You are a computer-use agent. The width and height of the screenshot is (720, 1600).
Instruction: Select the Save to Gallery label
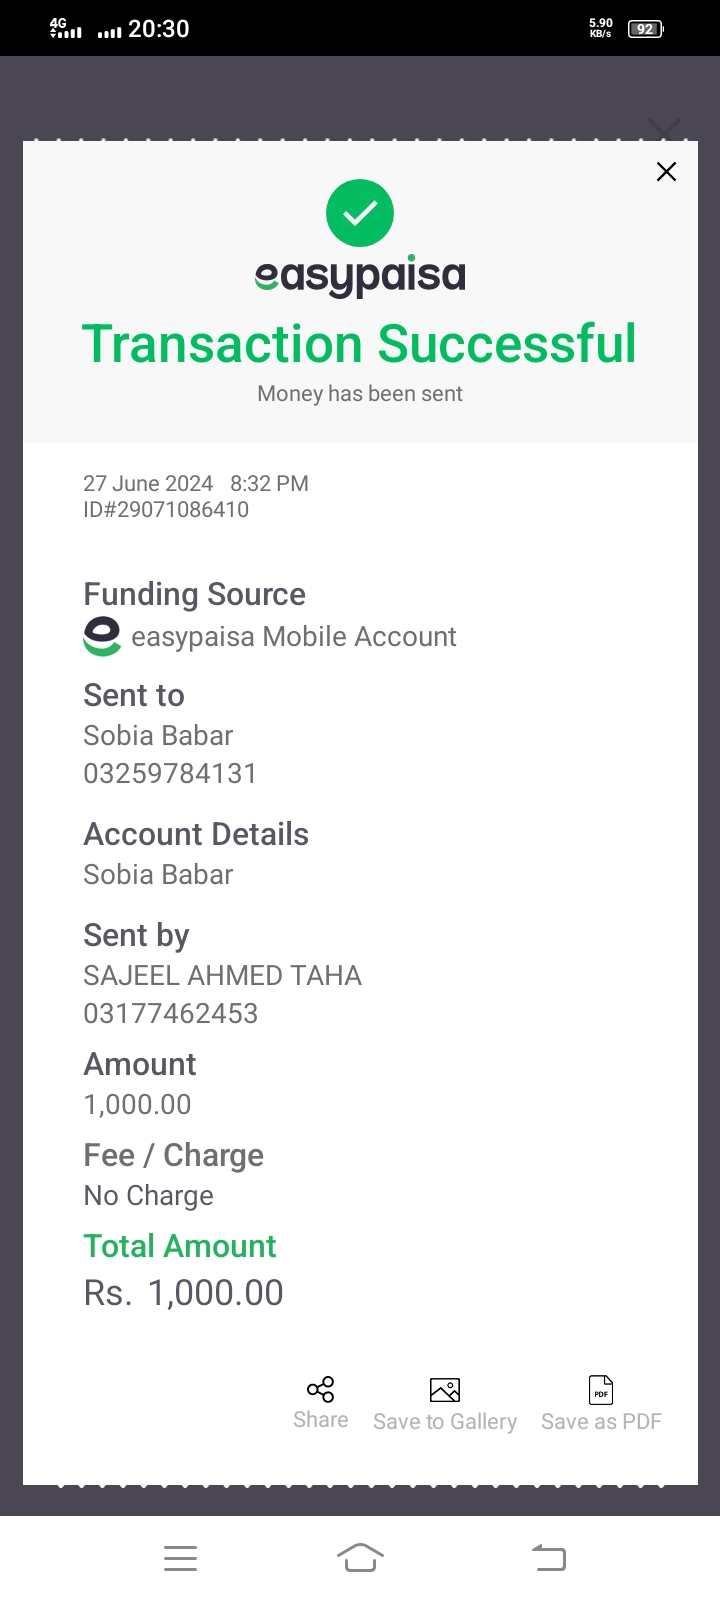tap(445, 1422)
